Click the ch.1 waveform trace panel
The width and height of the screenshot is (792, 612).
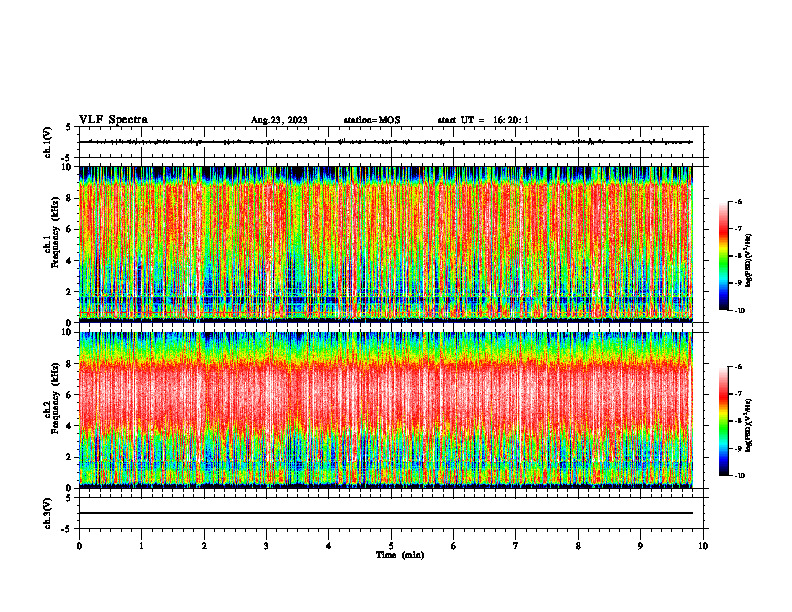(391, 142)
